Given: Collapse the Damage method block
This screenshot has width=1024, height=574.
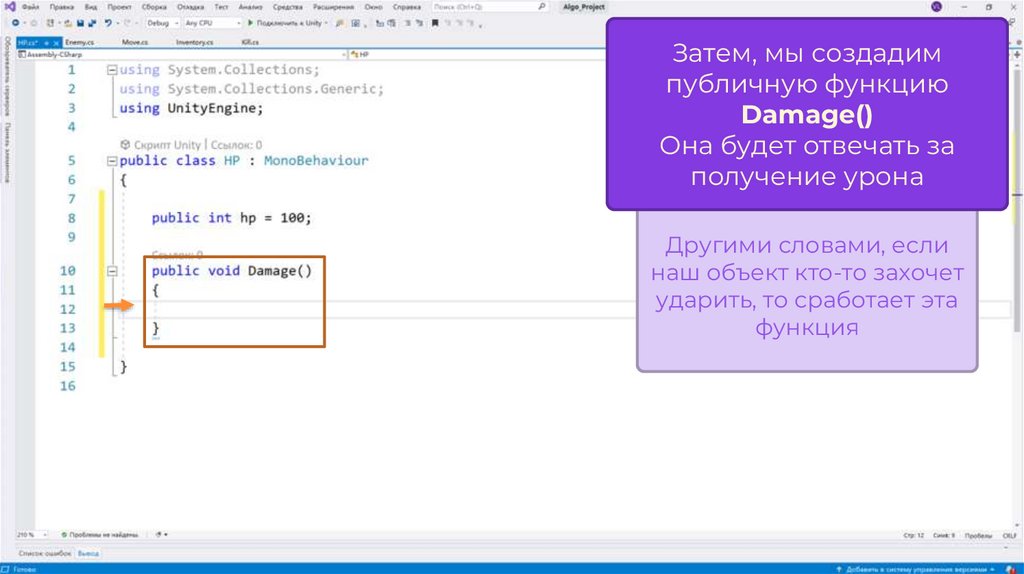Looking at the screenshot, I should [x=112, y=271].
